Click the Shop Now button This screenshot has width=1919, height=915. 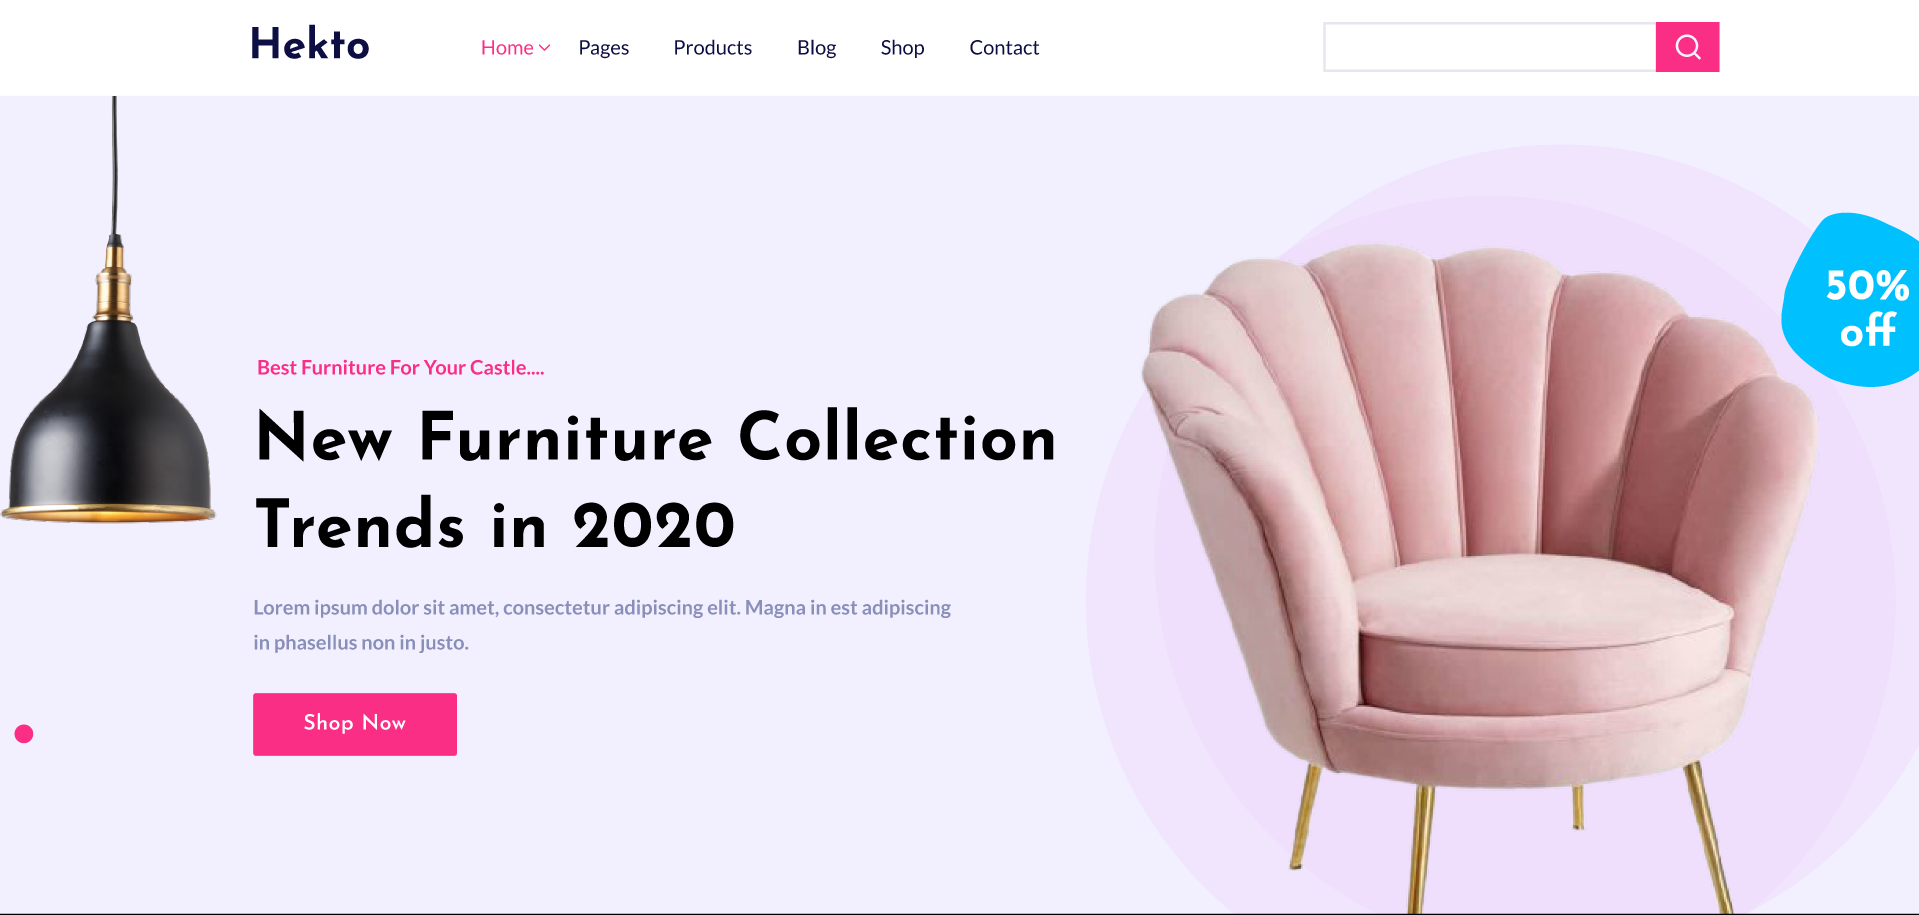coord(355,724)
